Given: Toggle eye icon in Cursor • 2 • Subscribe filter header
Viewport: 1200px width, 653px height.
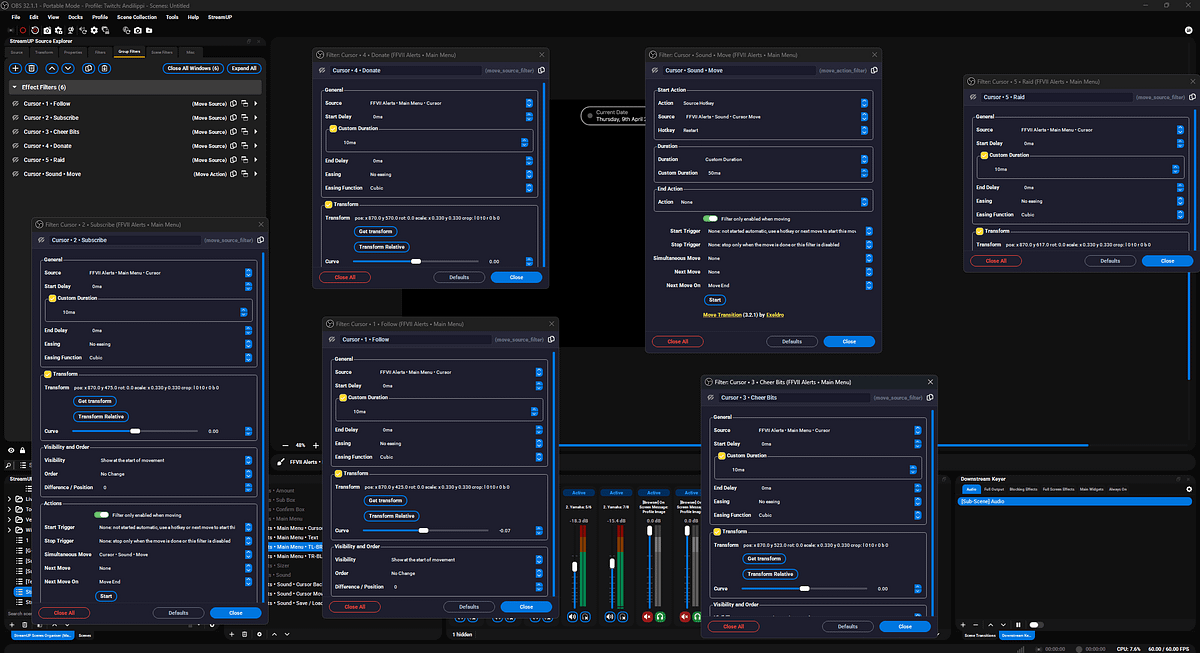Looking at the screenshot, I should coord(40,240).
